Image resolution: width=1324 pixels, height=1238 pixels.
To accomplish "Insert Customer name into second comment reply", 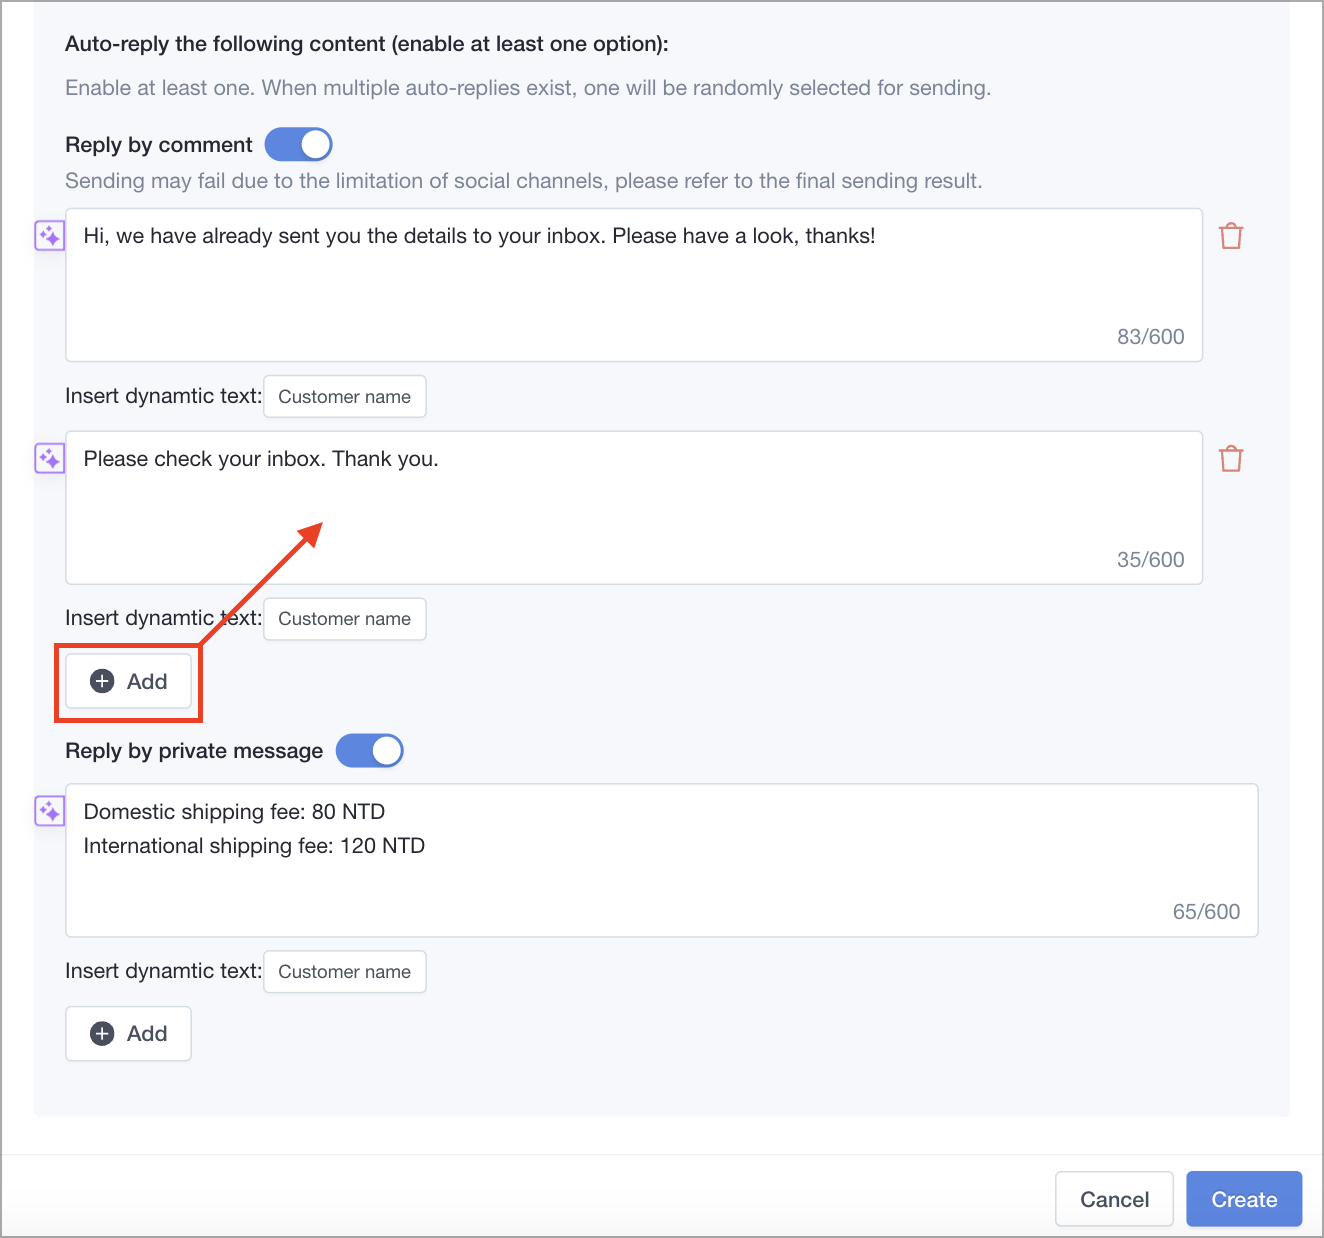I will 345,619.
